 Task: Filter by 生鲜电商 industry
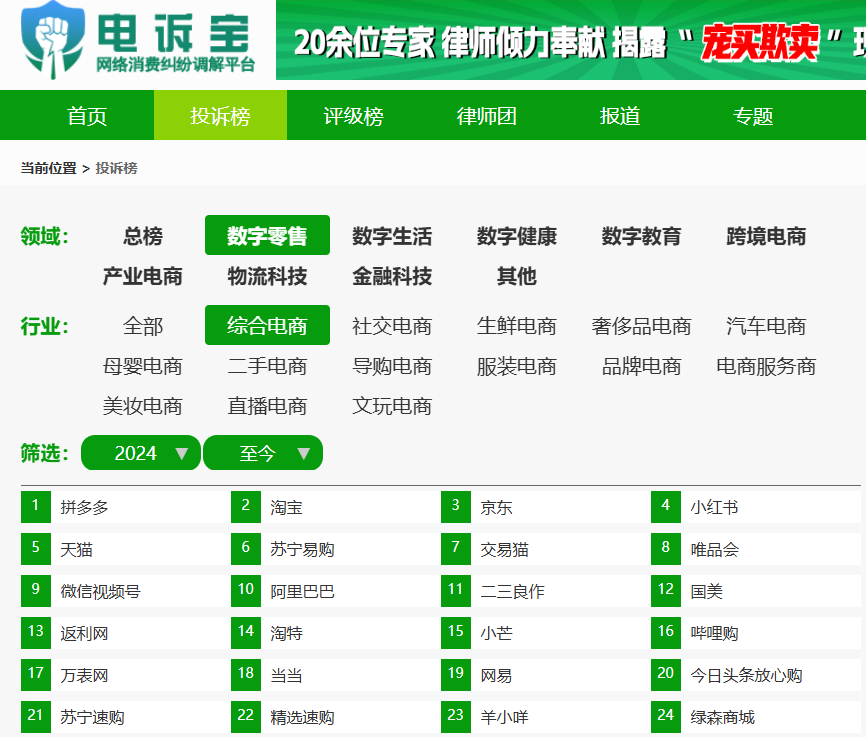(x=517, y=326)
